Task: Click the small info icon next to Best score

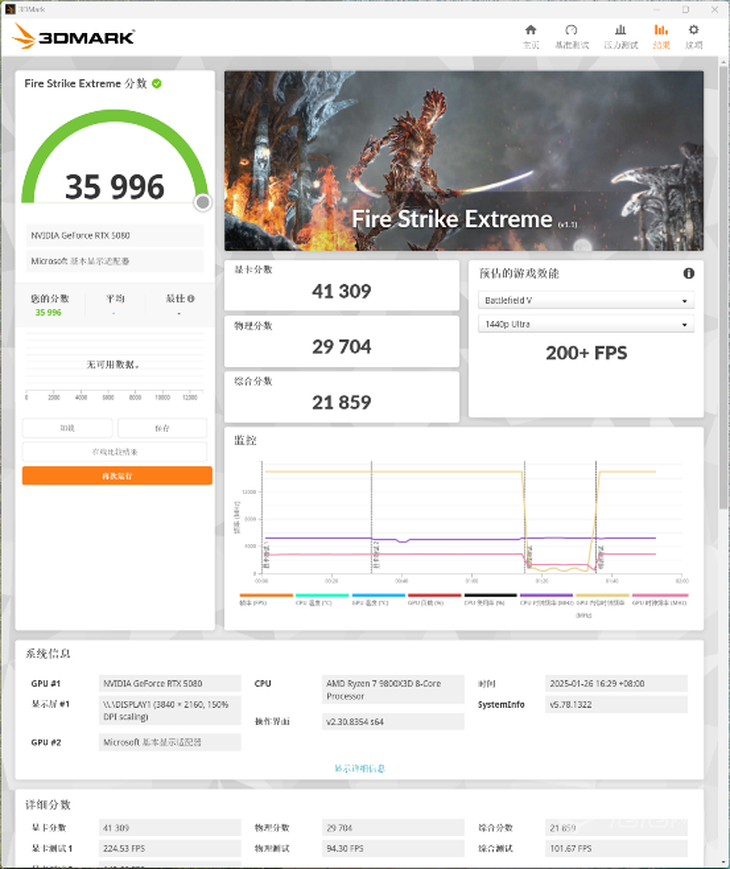Action: 191,299
